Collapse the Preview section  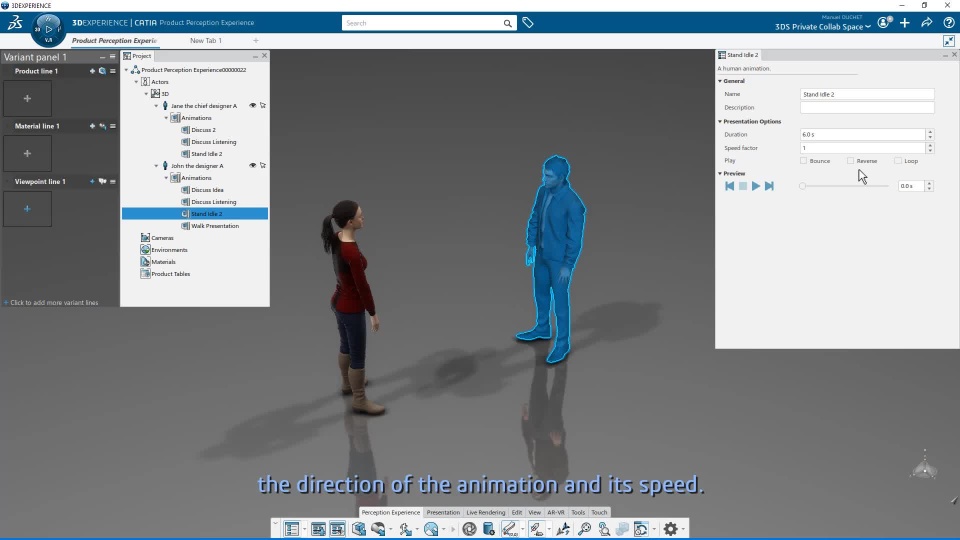(x=720, y=173)
